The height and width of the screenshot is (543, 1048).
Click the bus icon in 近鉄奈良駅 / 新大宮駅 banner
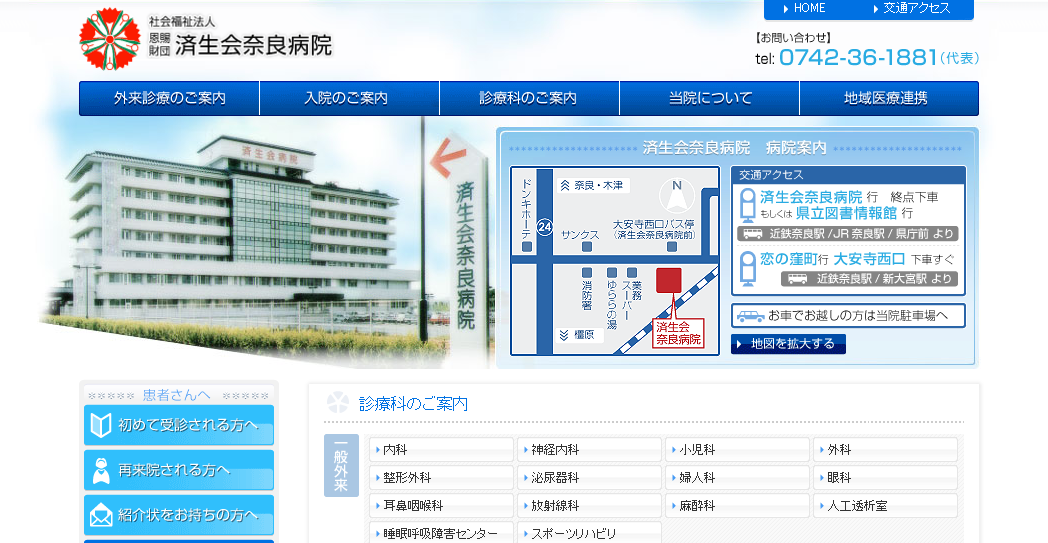[x=797, y=279]
